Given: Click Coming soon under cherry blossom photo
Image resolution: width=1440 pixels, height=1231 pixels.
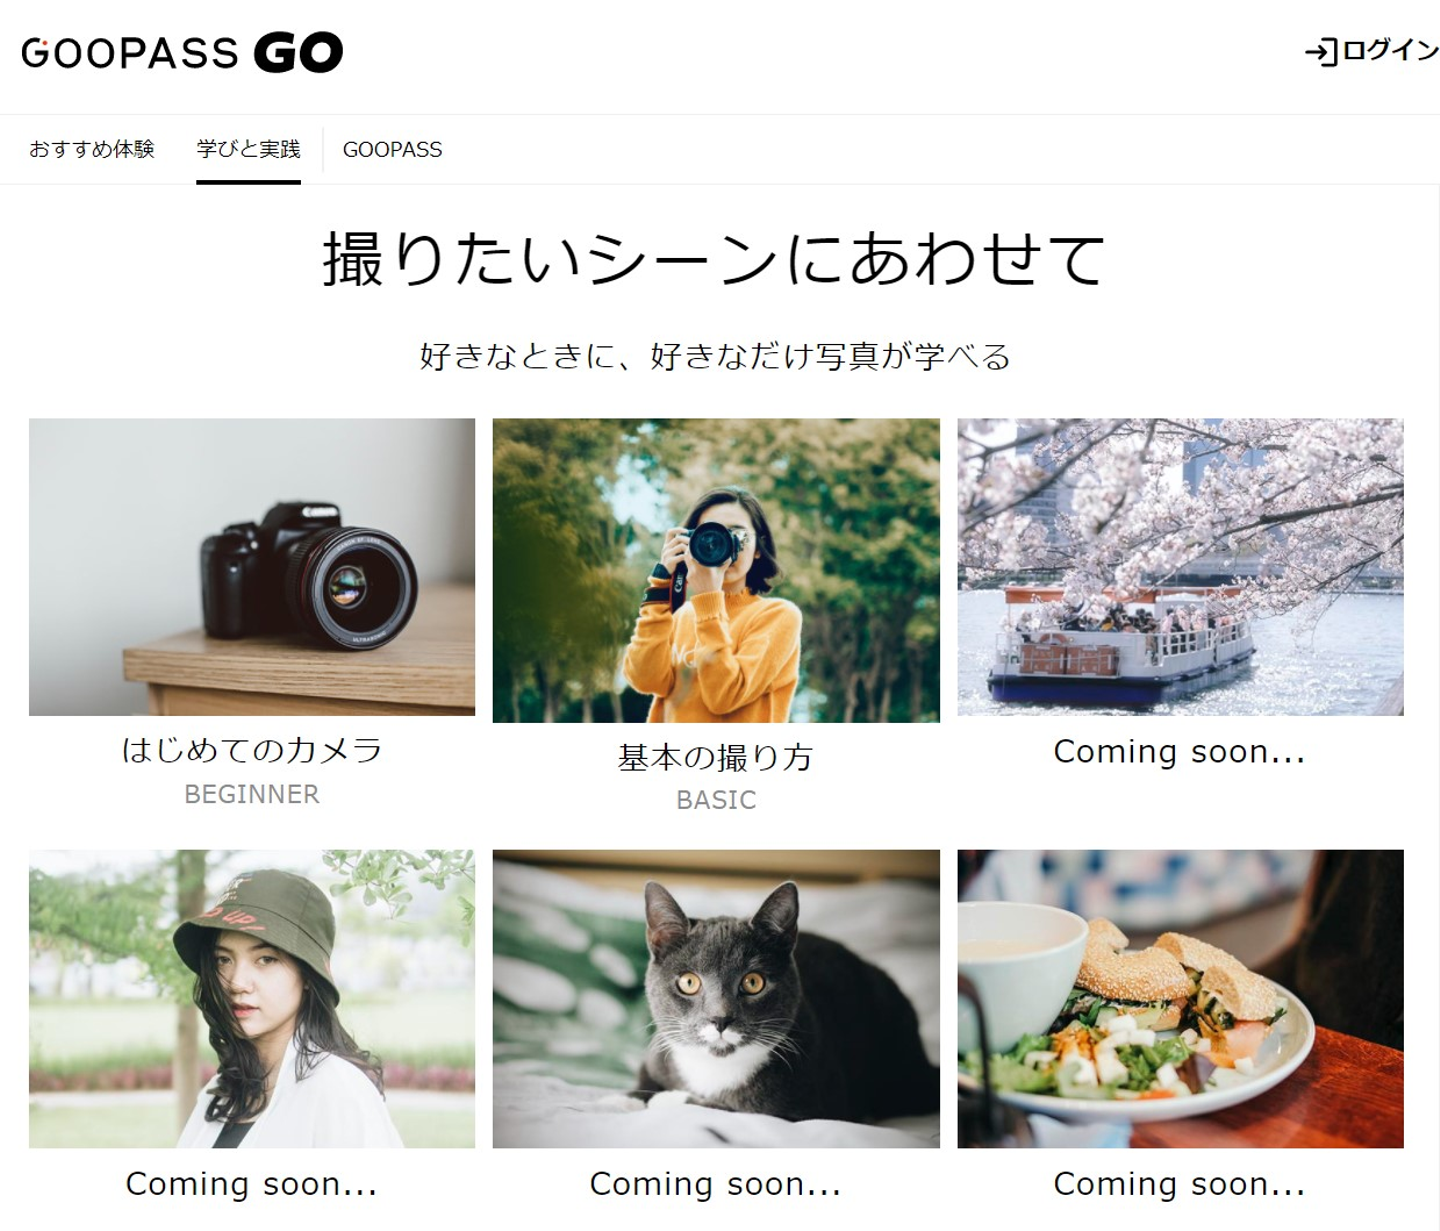Looking at the screenshot, I should [1180, 751].
